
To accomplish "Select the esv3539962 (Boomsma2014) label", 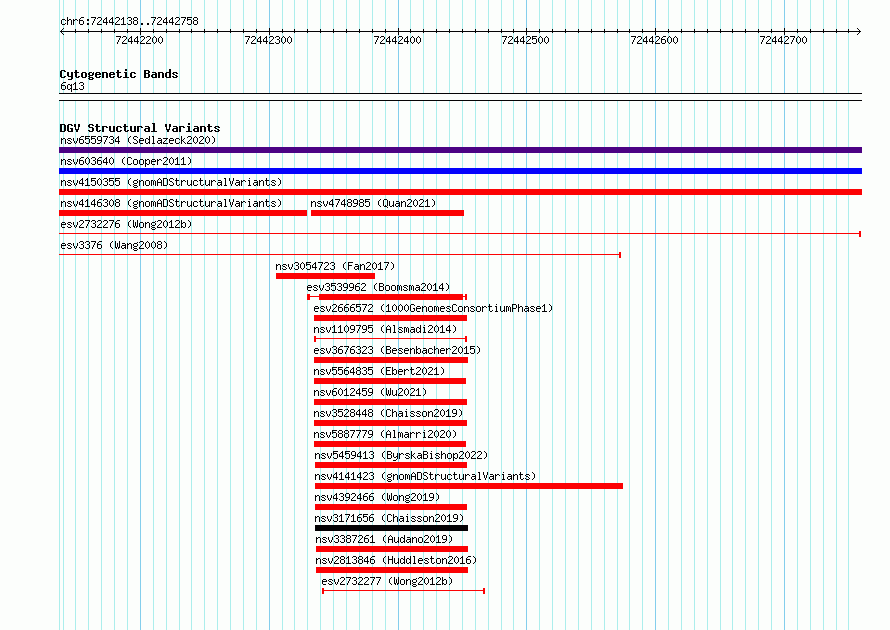I will coord(378,287).
